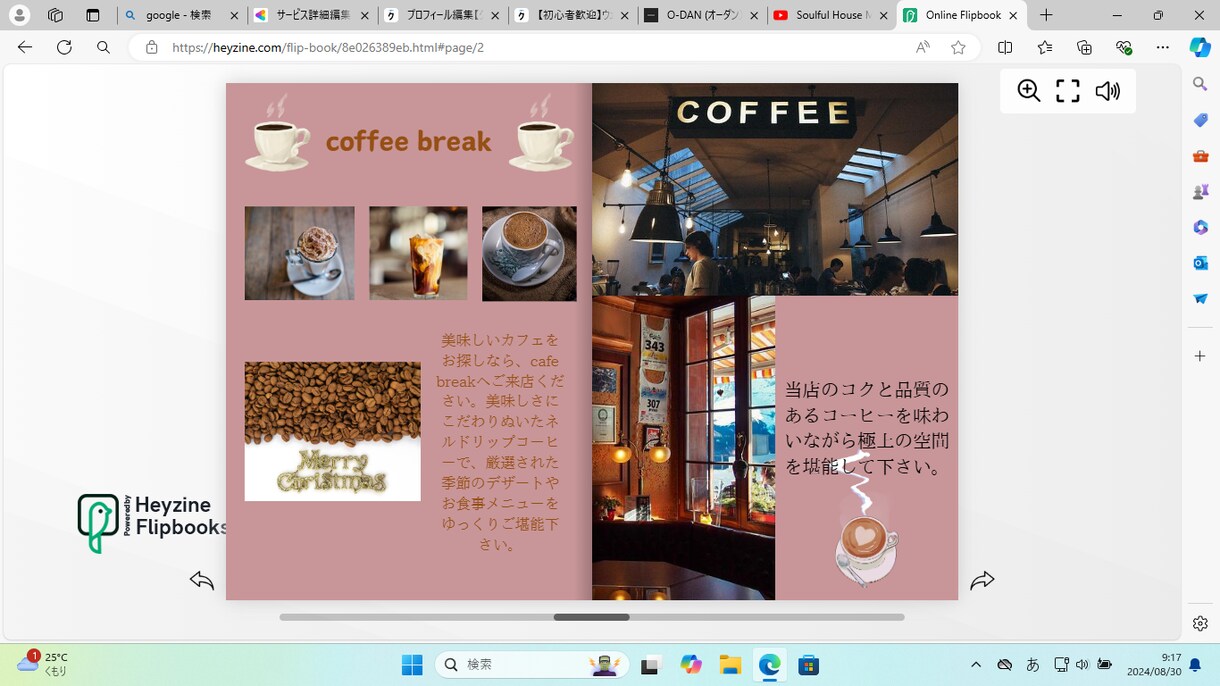Mute the flipbook page-turn sound
The height and width of the screenshot is (686, 1220).
pos(1107,91)
